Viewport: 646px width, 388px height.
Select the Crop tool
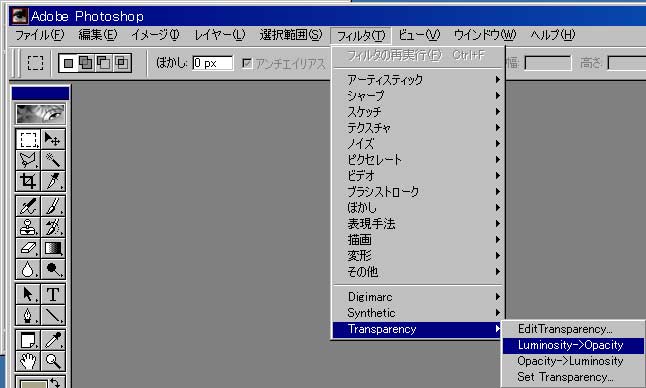pos(28,181)
